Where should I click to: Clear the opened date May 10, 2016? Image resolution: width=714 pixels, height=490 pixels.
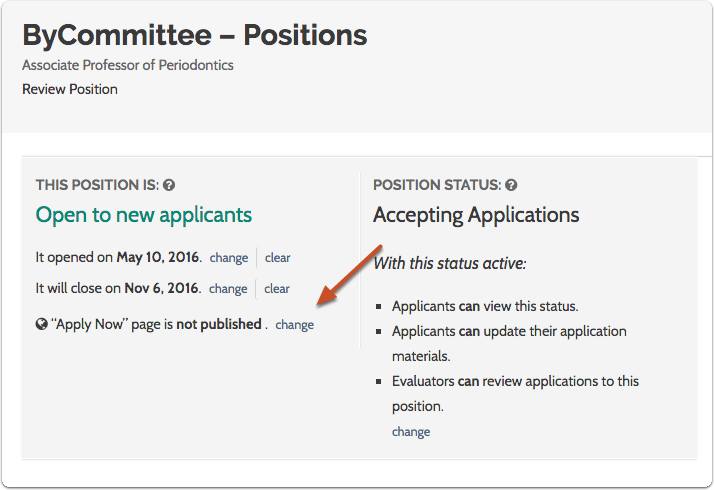click(277, 258)
